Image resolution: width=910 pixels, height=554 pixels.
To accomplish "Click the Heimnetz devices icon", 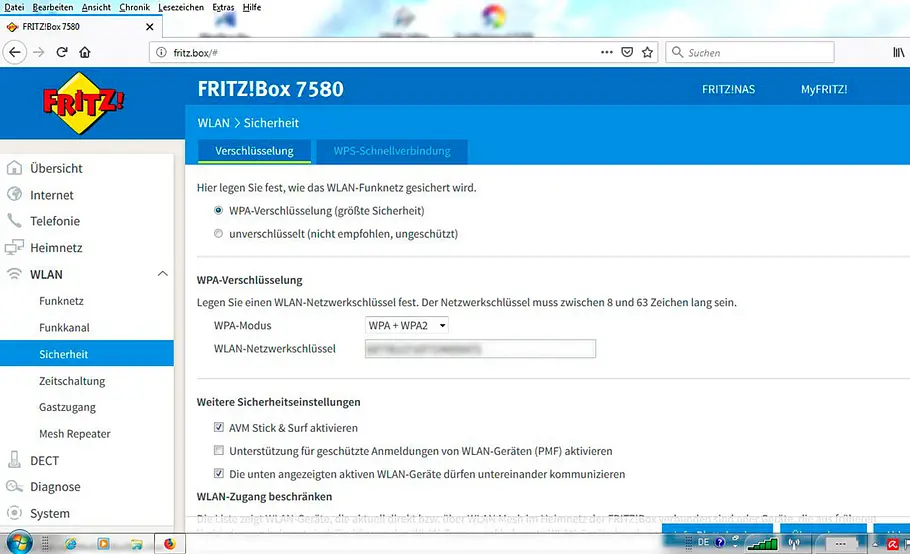I will (14, 247).
